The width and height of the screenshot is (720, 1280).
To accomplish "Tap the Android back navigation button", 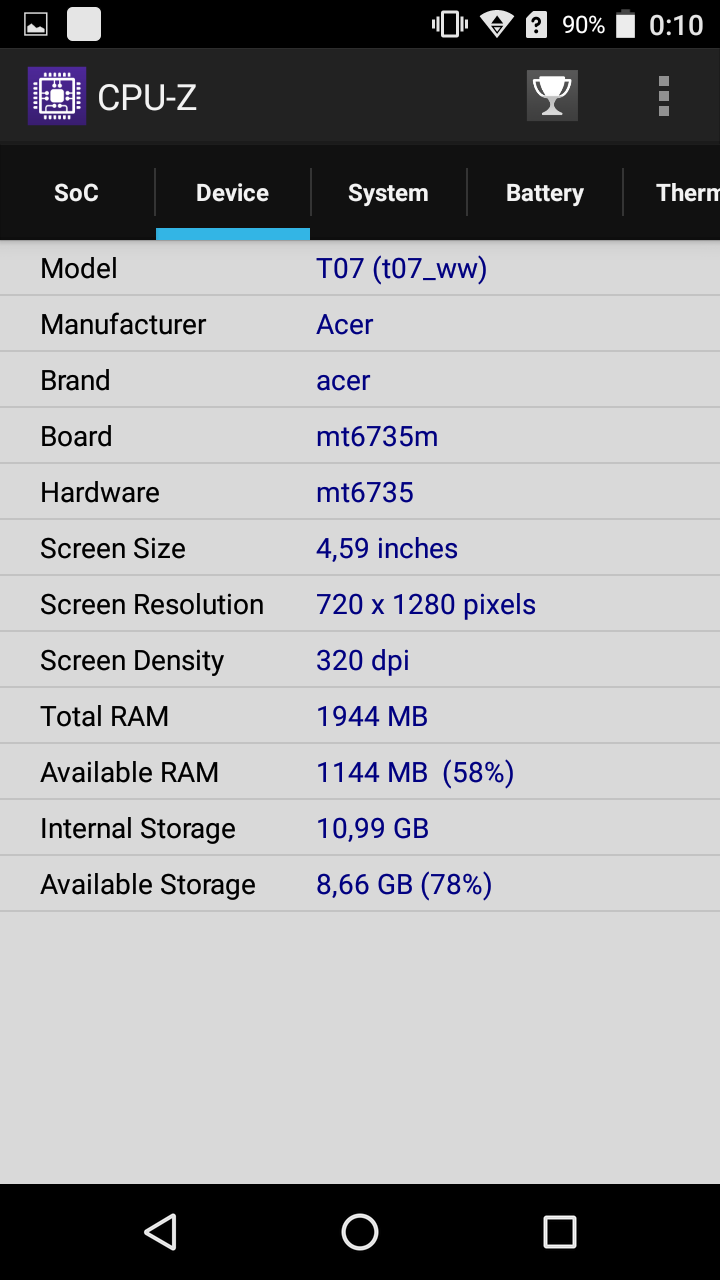I will click(x=160, y=1232).
